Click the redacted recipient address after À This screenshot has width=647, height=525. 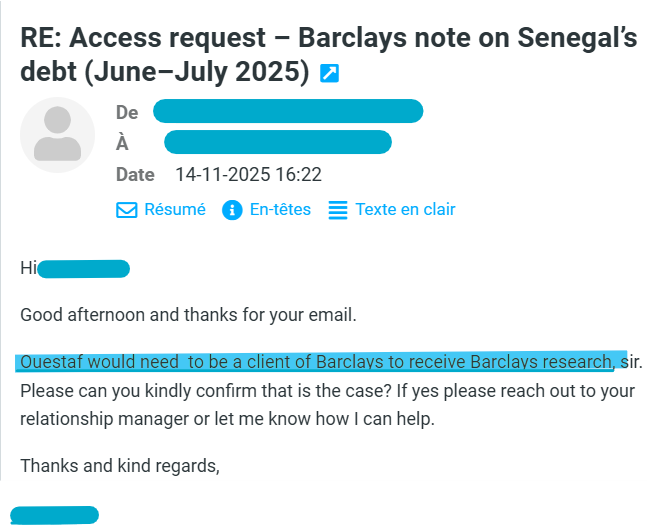click(277, 143)
